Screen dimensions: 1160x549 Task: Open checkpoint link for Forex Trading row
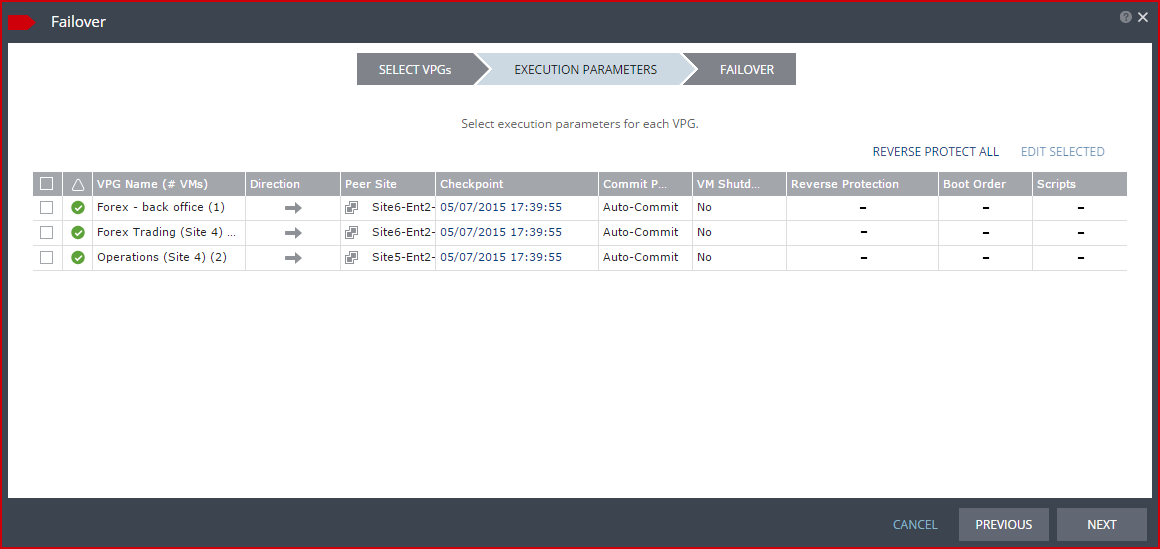tap(501, 232)
